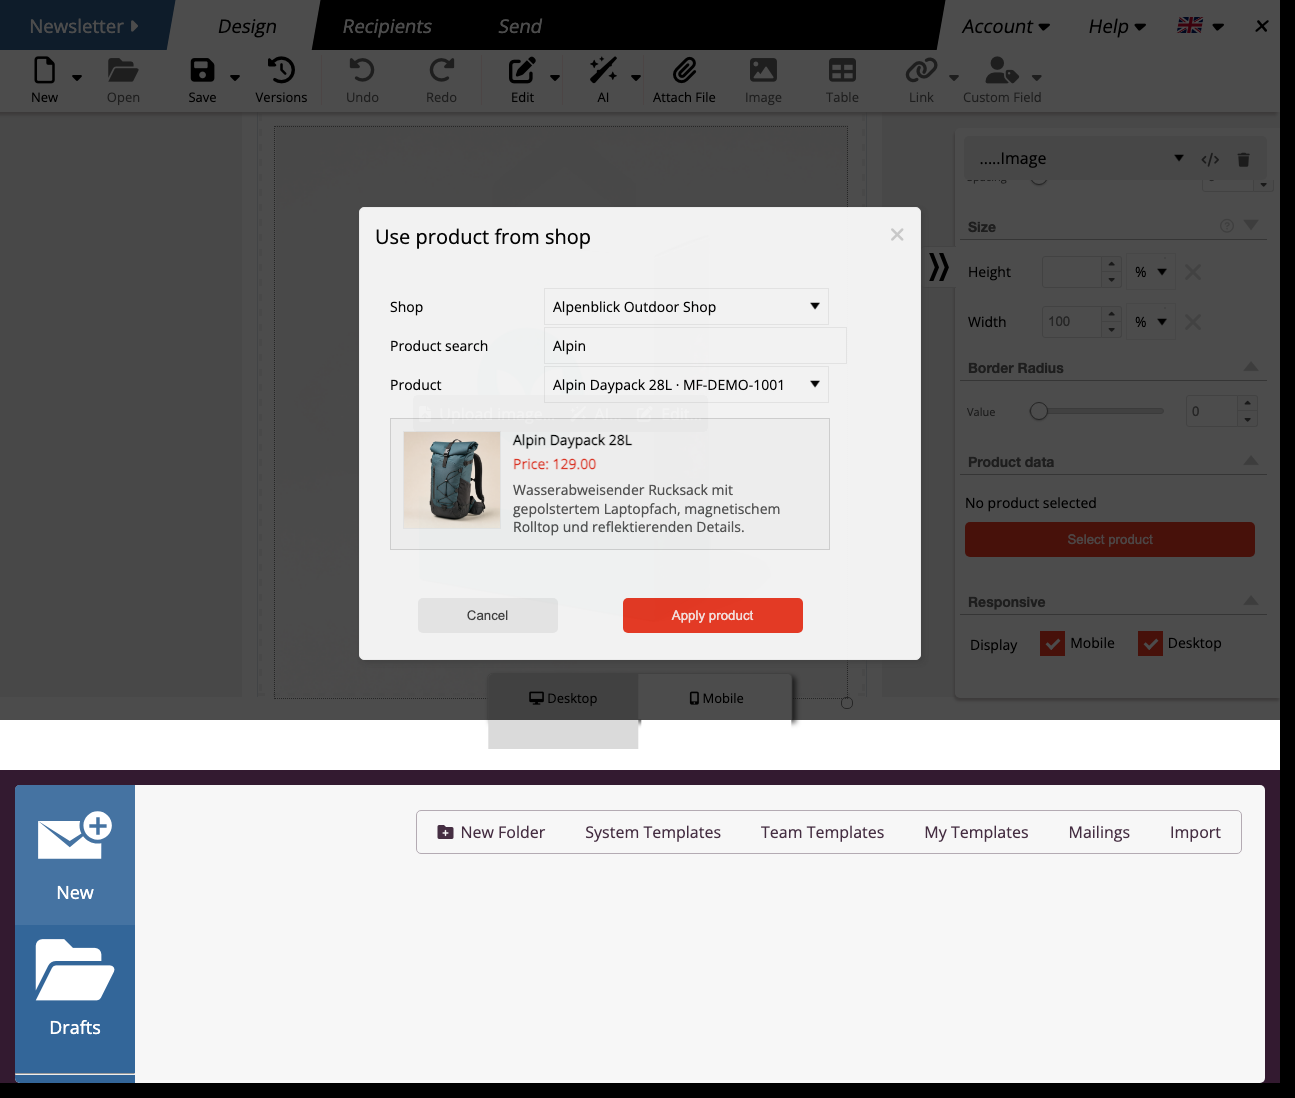The image size is (1295, 1098).
Task: Close the Use product from shop dialog
Action: pyautogui.click(x=897, y=234)
